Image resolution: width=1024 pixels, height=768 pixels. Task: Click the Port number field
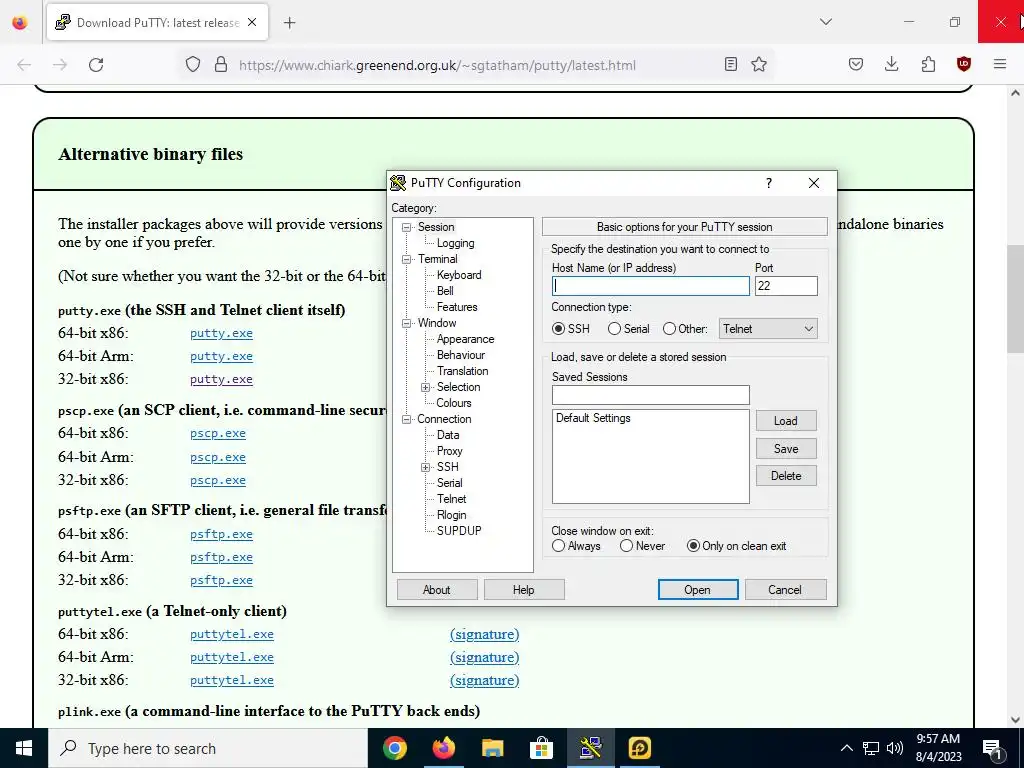[786, 286]
